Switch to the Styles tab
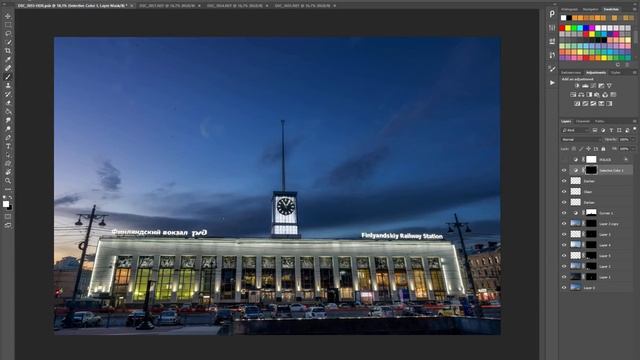Screen dimensions: 640x360 (x=616, y=73)
